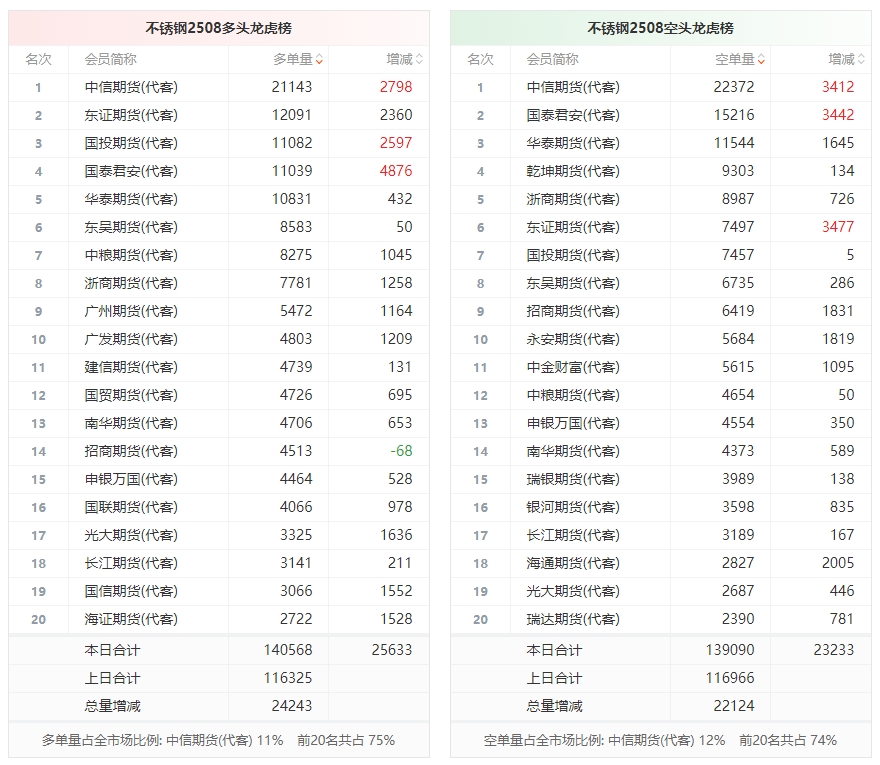880x765 pixels.
Task: Select 华泰期货(代客) in short table
Action: 573,143
